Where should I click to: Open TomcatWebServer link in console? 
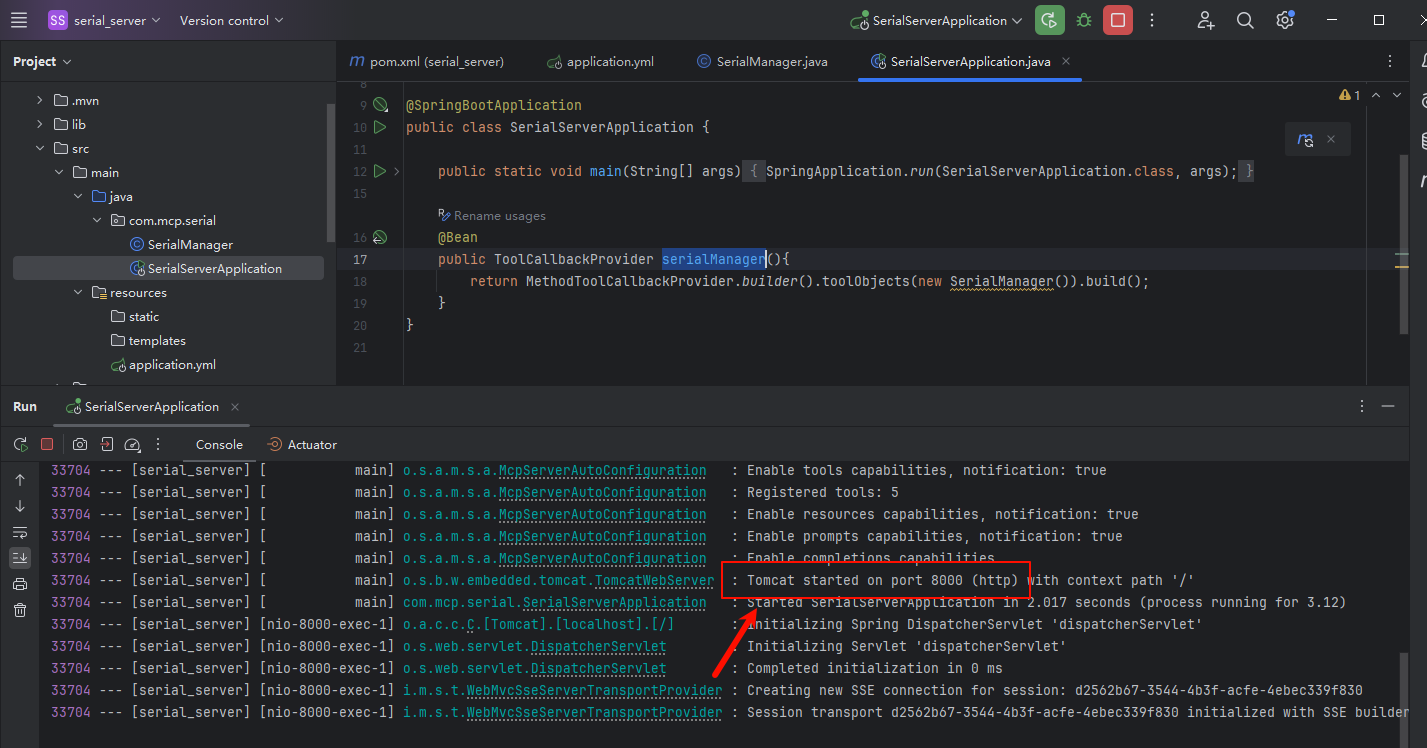(x=655, y=580)
